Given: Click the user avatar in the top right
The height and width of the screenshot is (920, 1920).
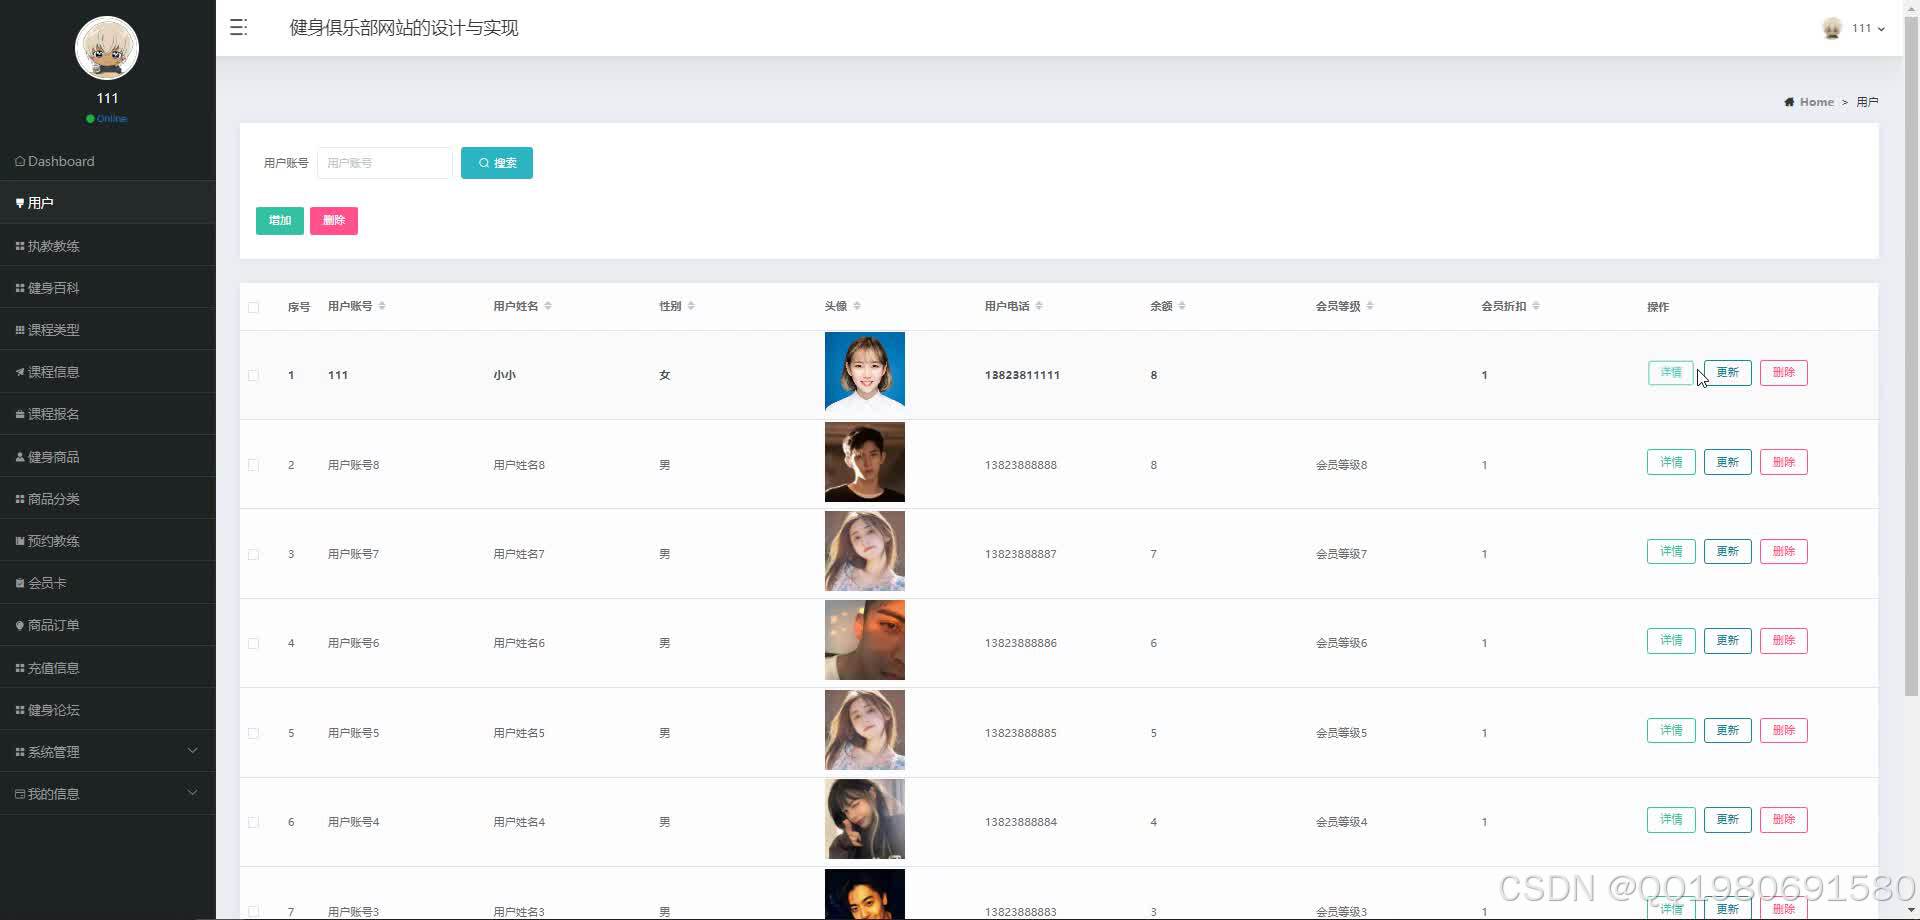Looking at the screenshot, I should [x=1832, y=28].
